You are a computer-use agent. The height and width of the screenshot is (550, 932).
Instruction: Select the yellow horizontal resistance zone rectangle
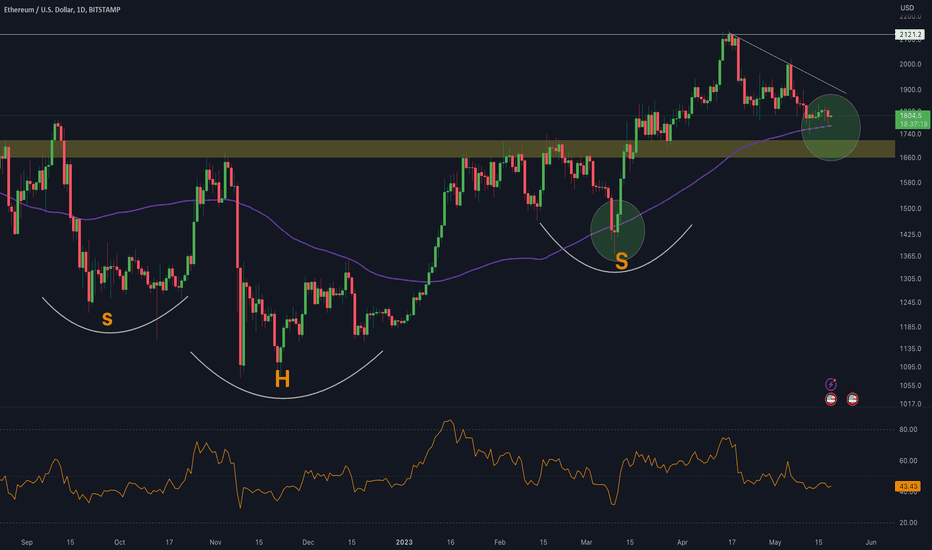coord(448,149)
